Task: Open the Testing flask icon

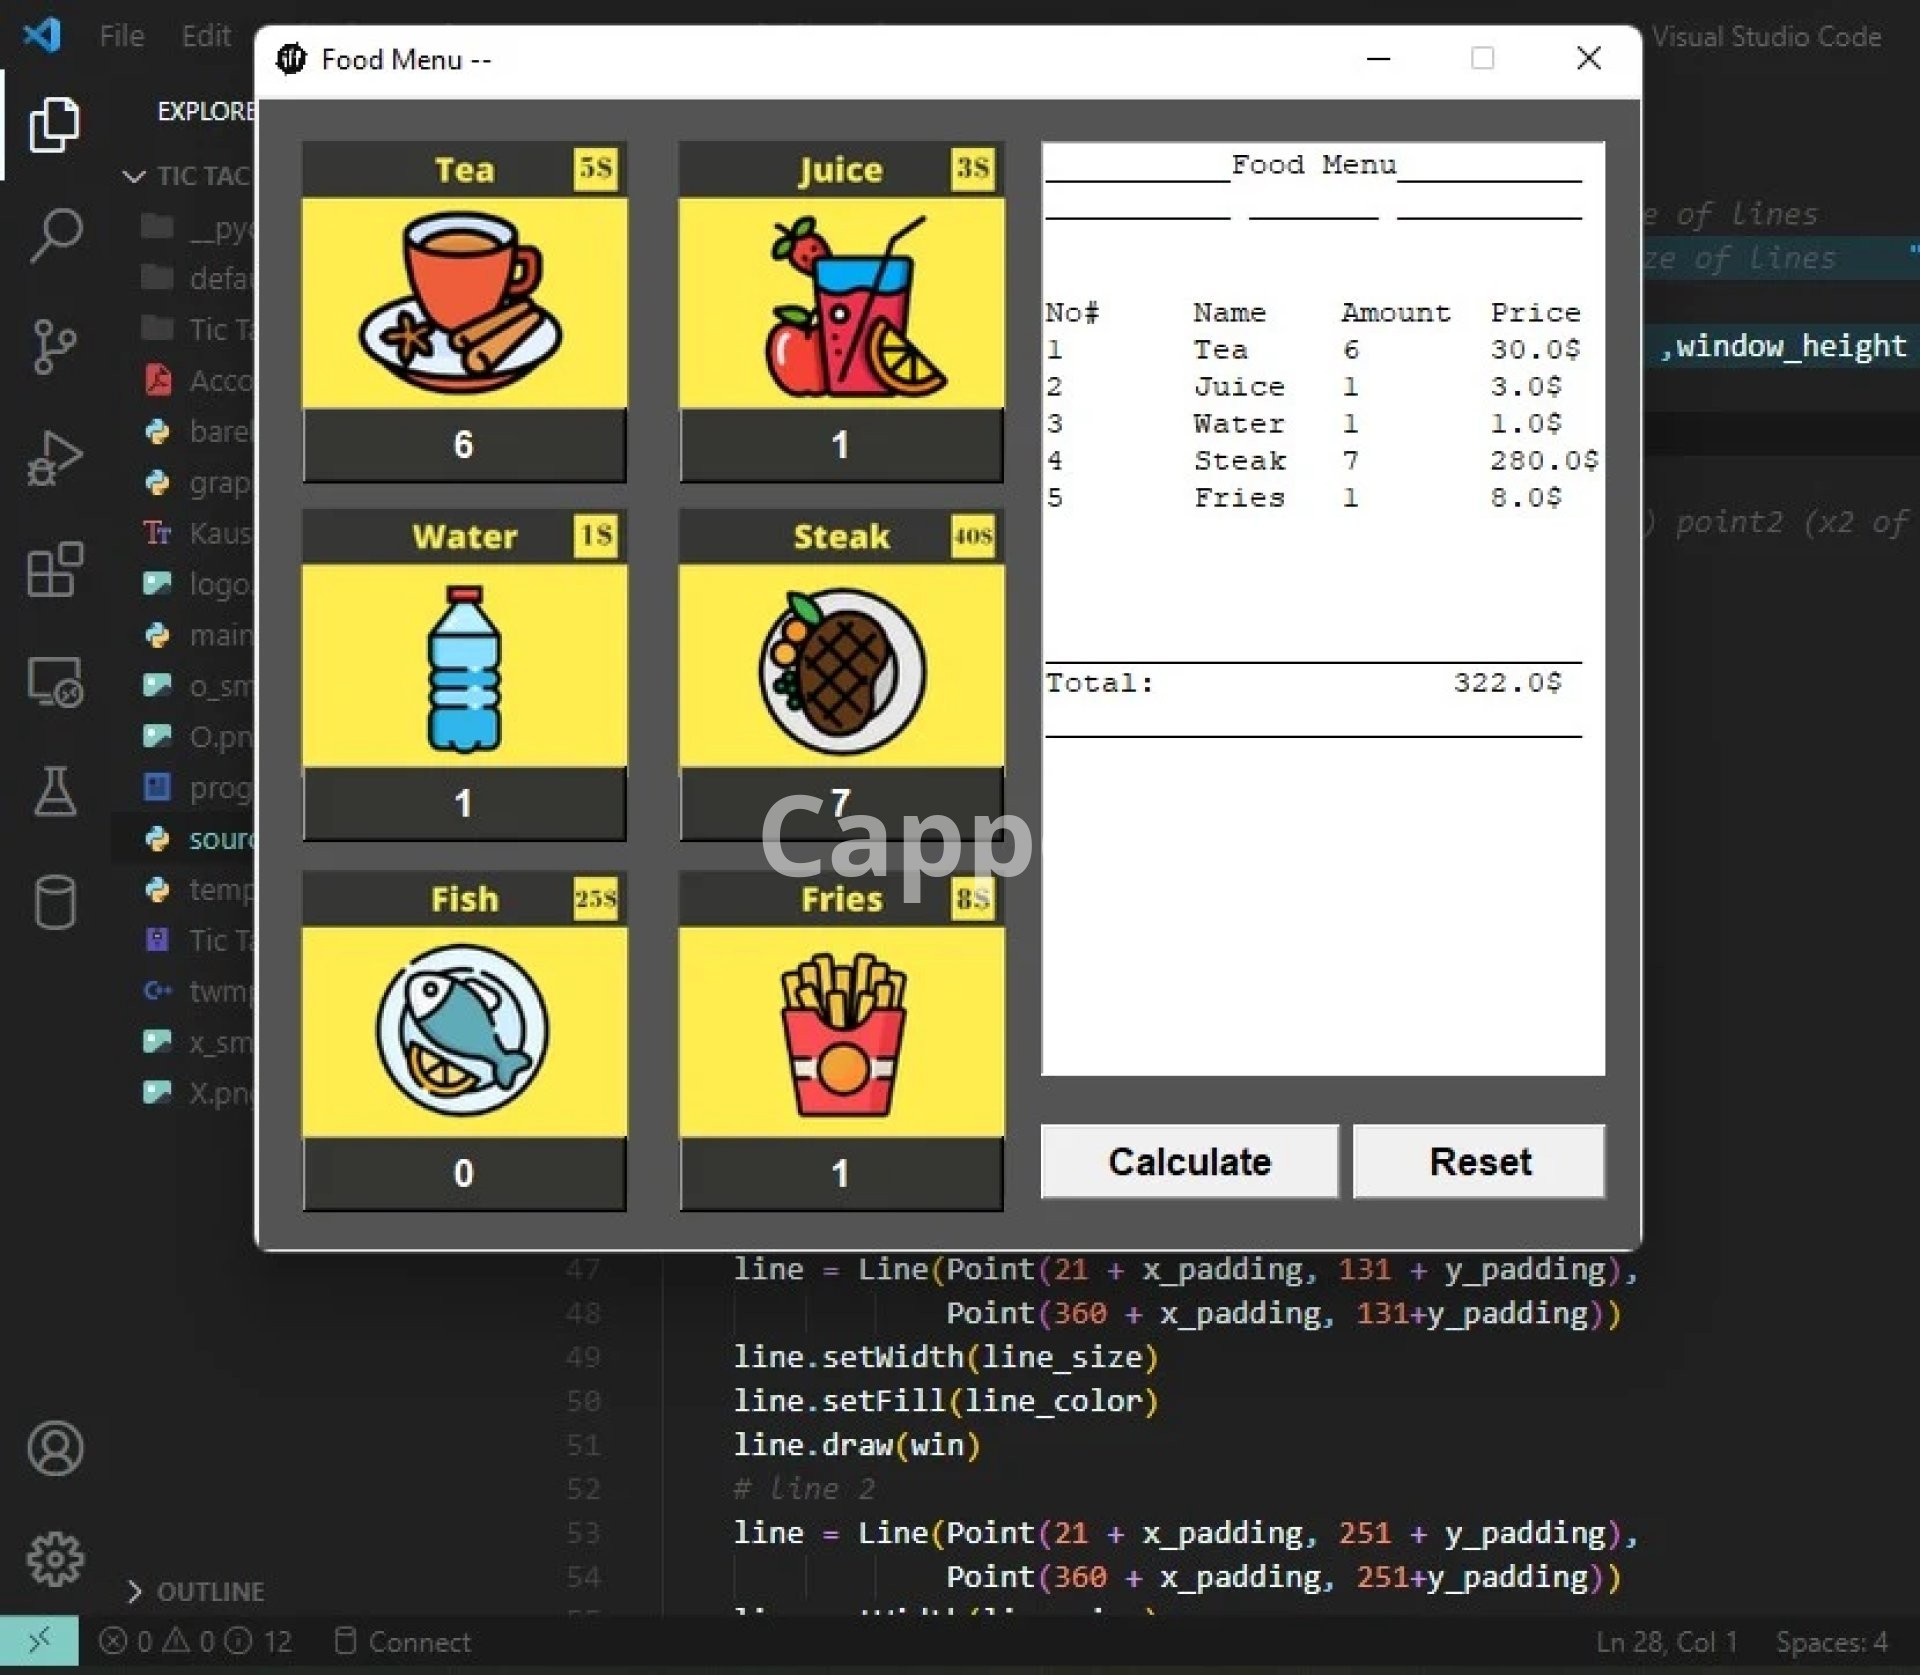Action: [54, 792]
